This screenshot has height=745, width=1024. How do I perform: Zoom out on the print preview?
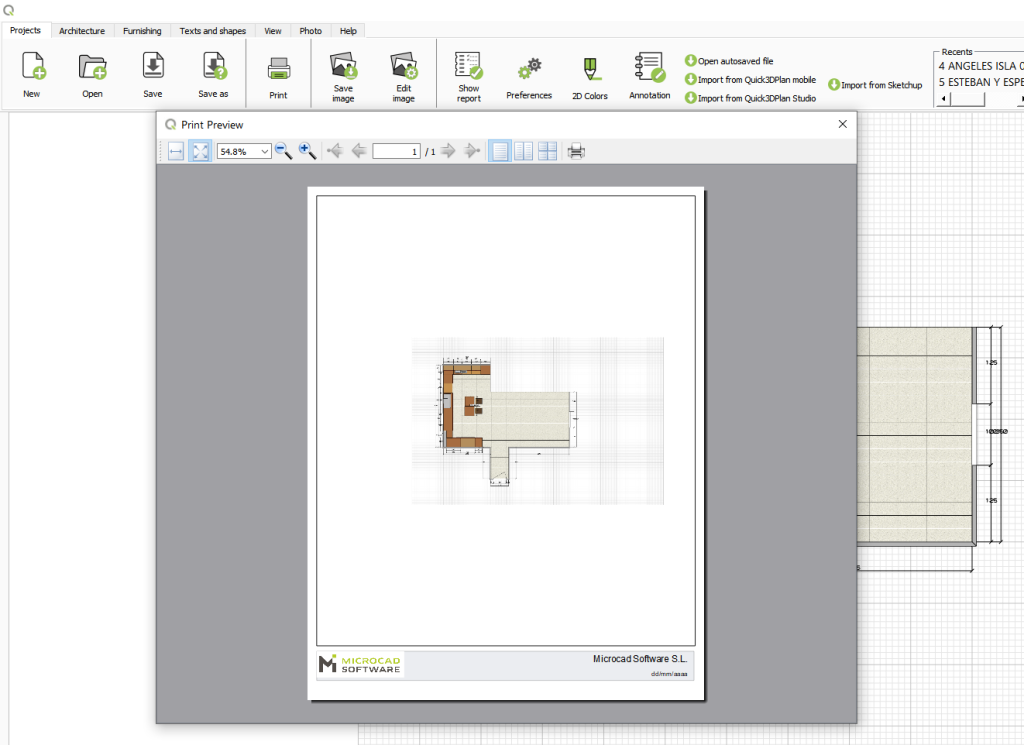click(x=284, y=151)
